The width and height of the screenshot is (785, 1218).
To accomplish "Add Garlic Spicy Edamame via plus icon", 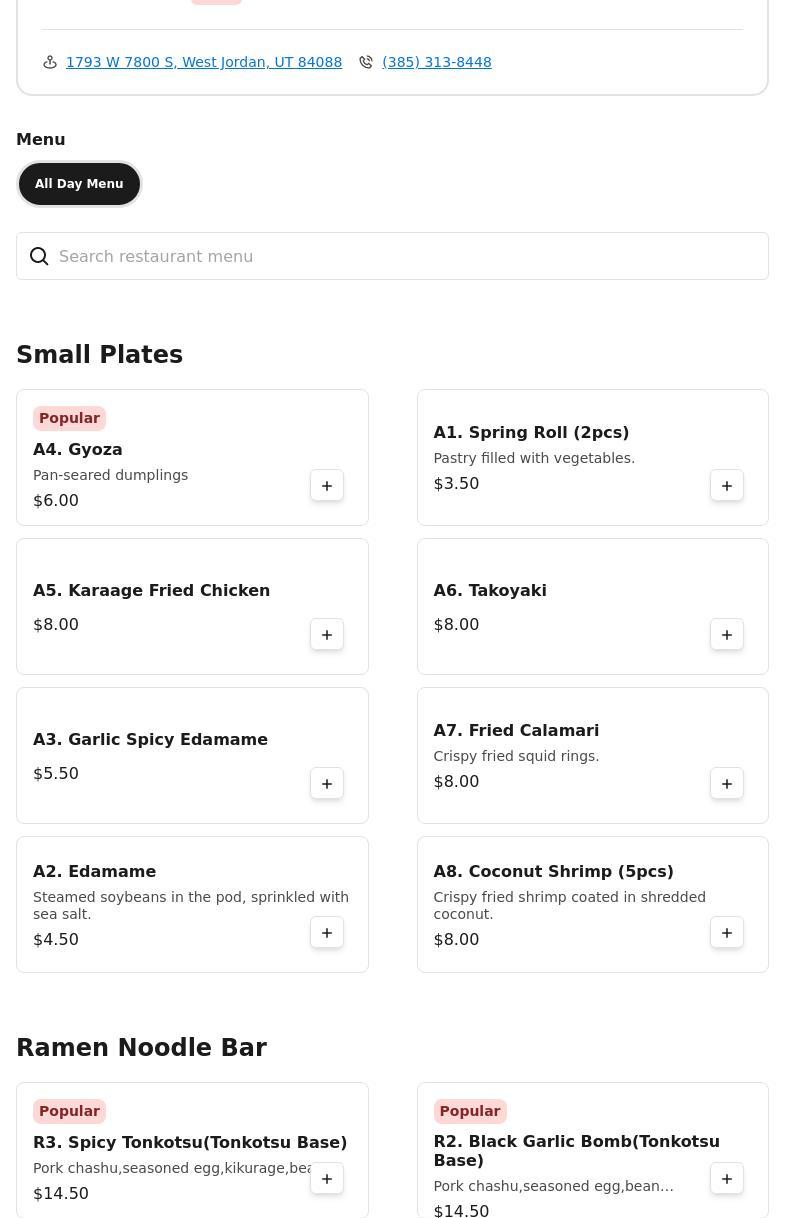I will [327, 784].
